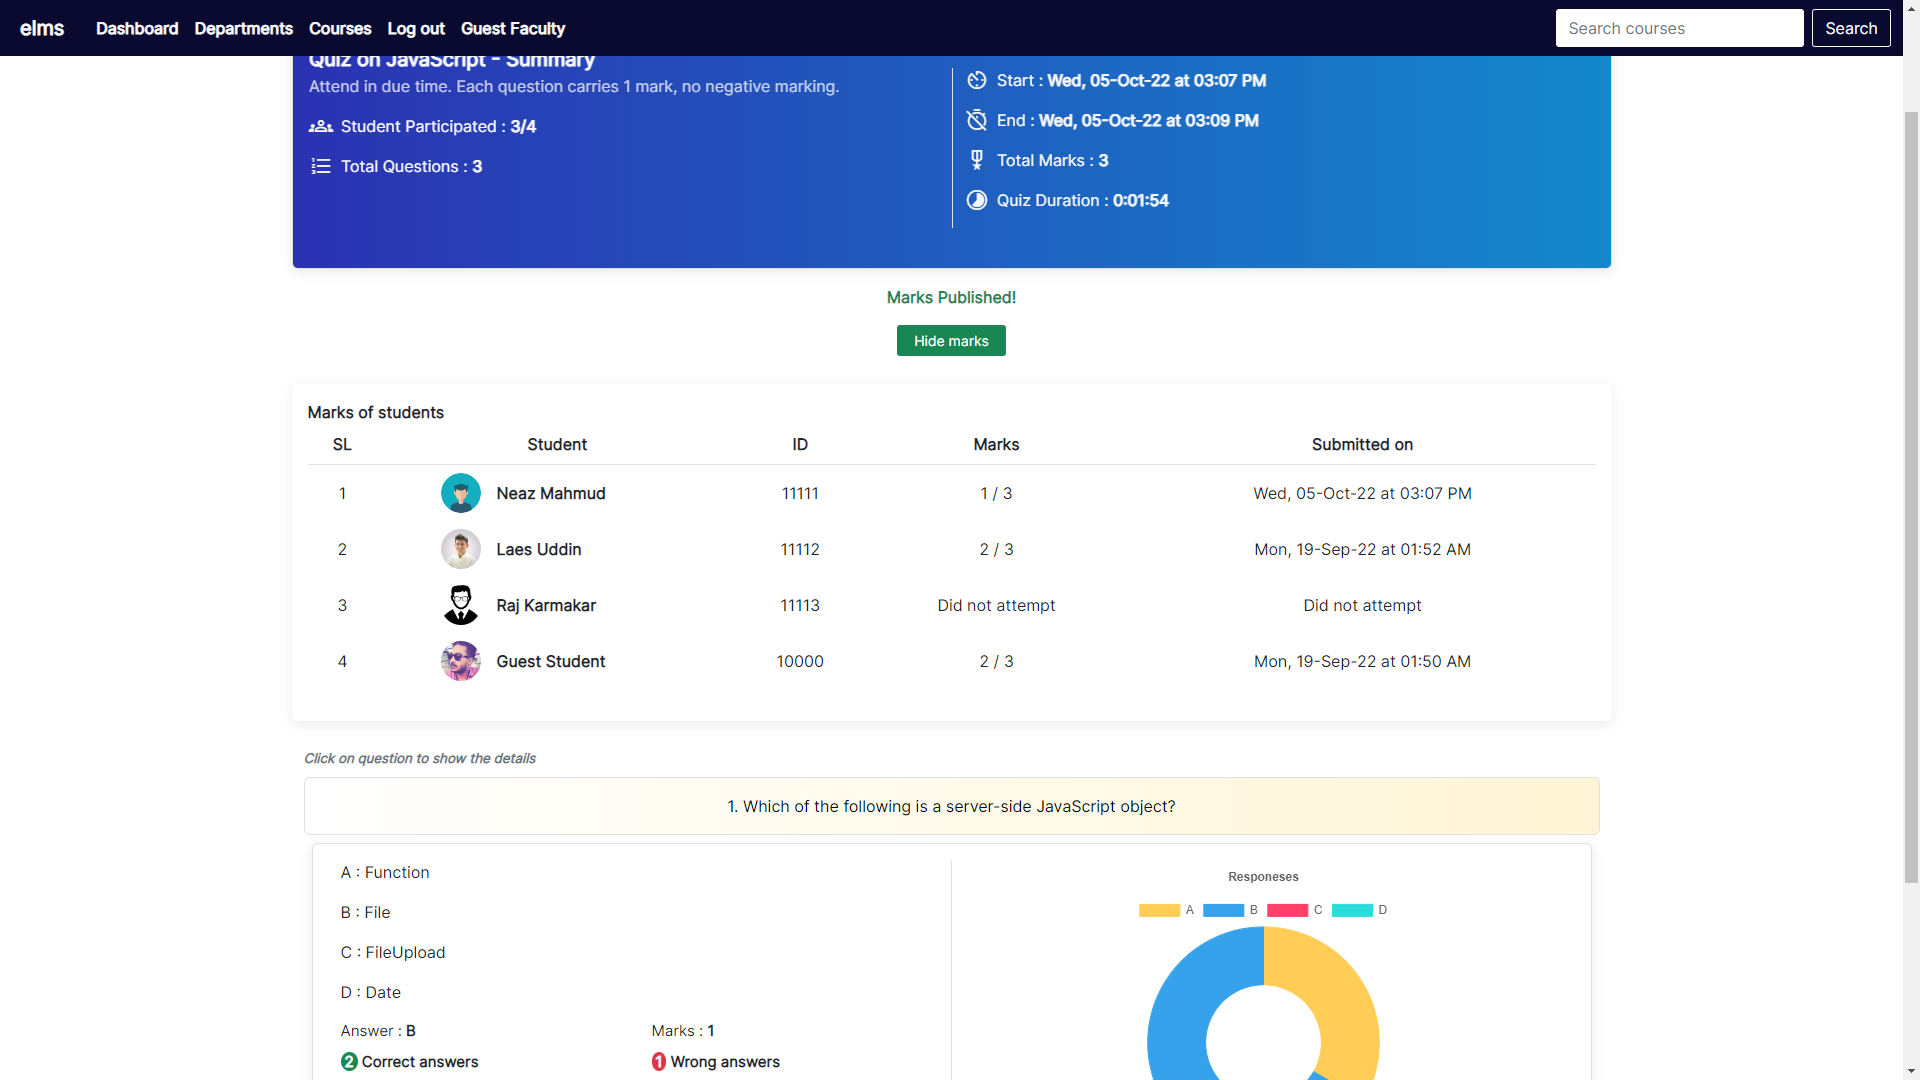The width and height of the screenshot is (1920, 1080).
Task: Open the Courses nav link
Action: point(340,28)
